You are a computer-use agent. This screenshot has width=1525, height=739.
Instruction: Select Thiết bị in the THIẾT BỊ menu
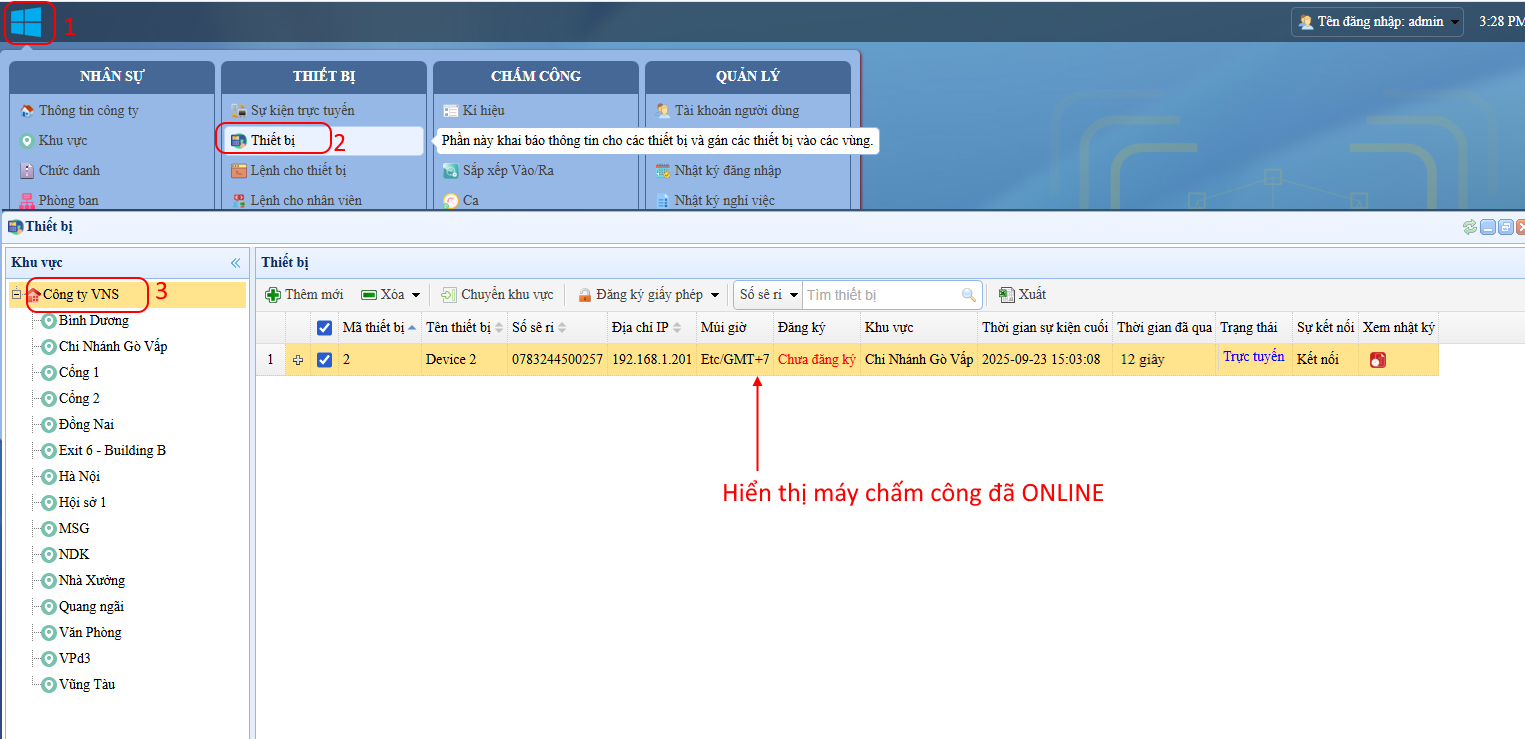(x=273, y=140)
